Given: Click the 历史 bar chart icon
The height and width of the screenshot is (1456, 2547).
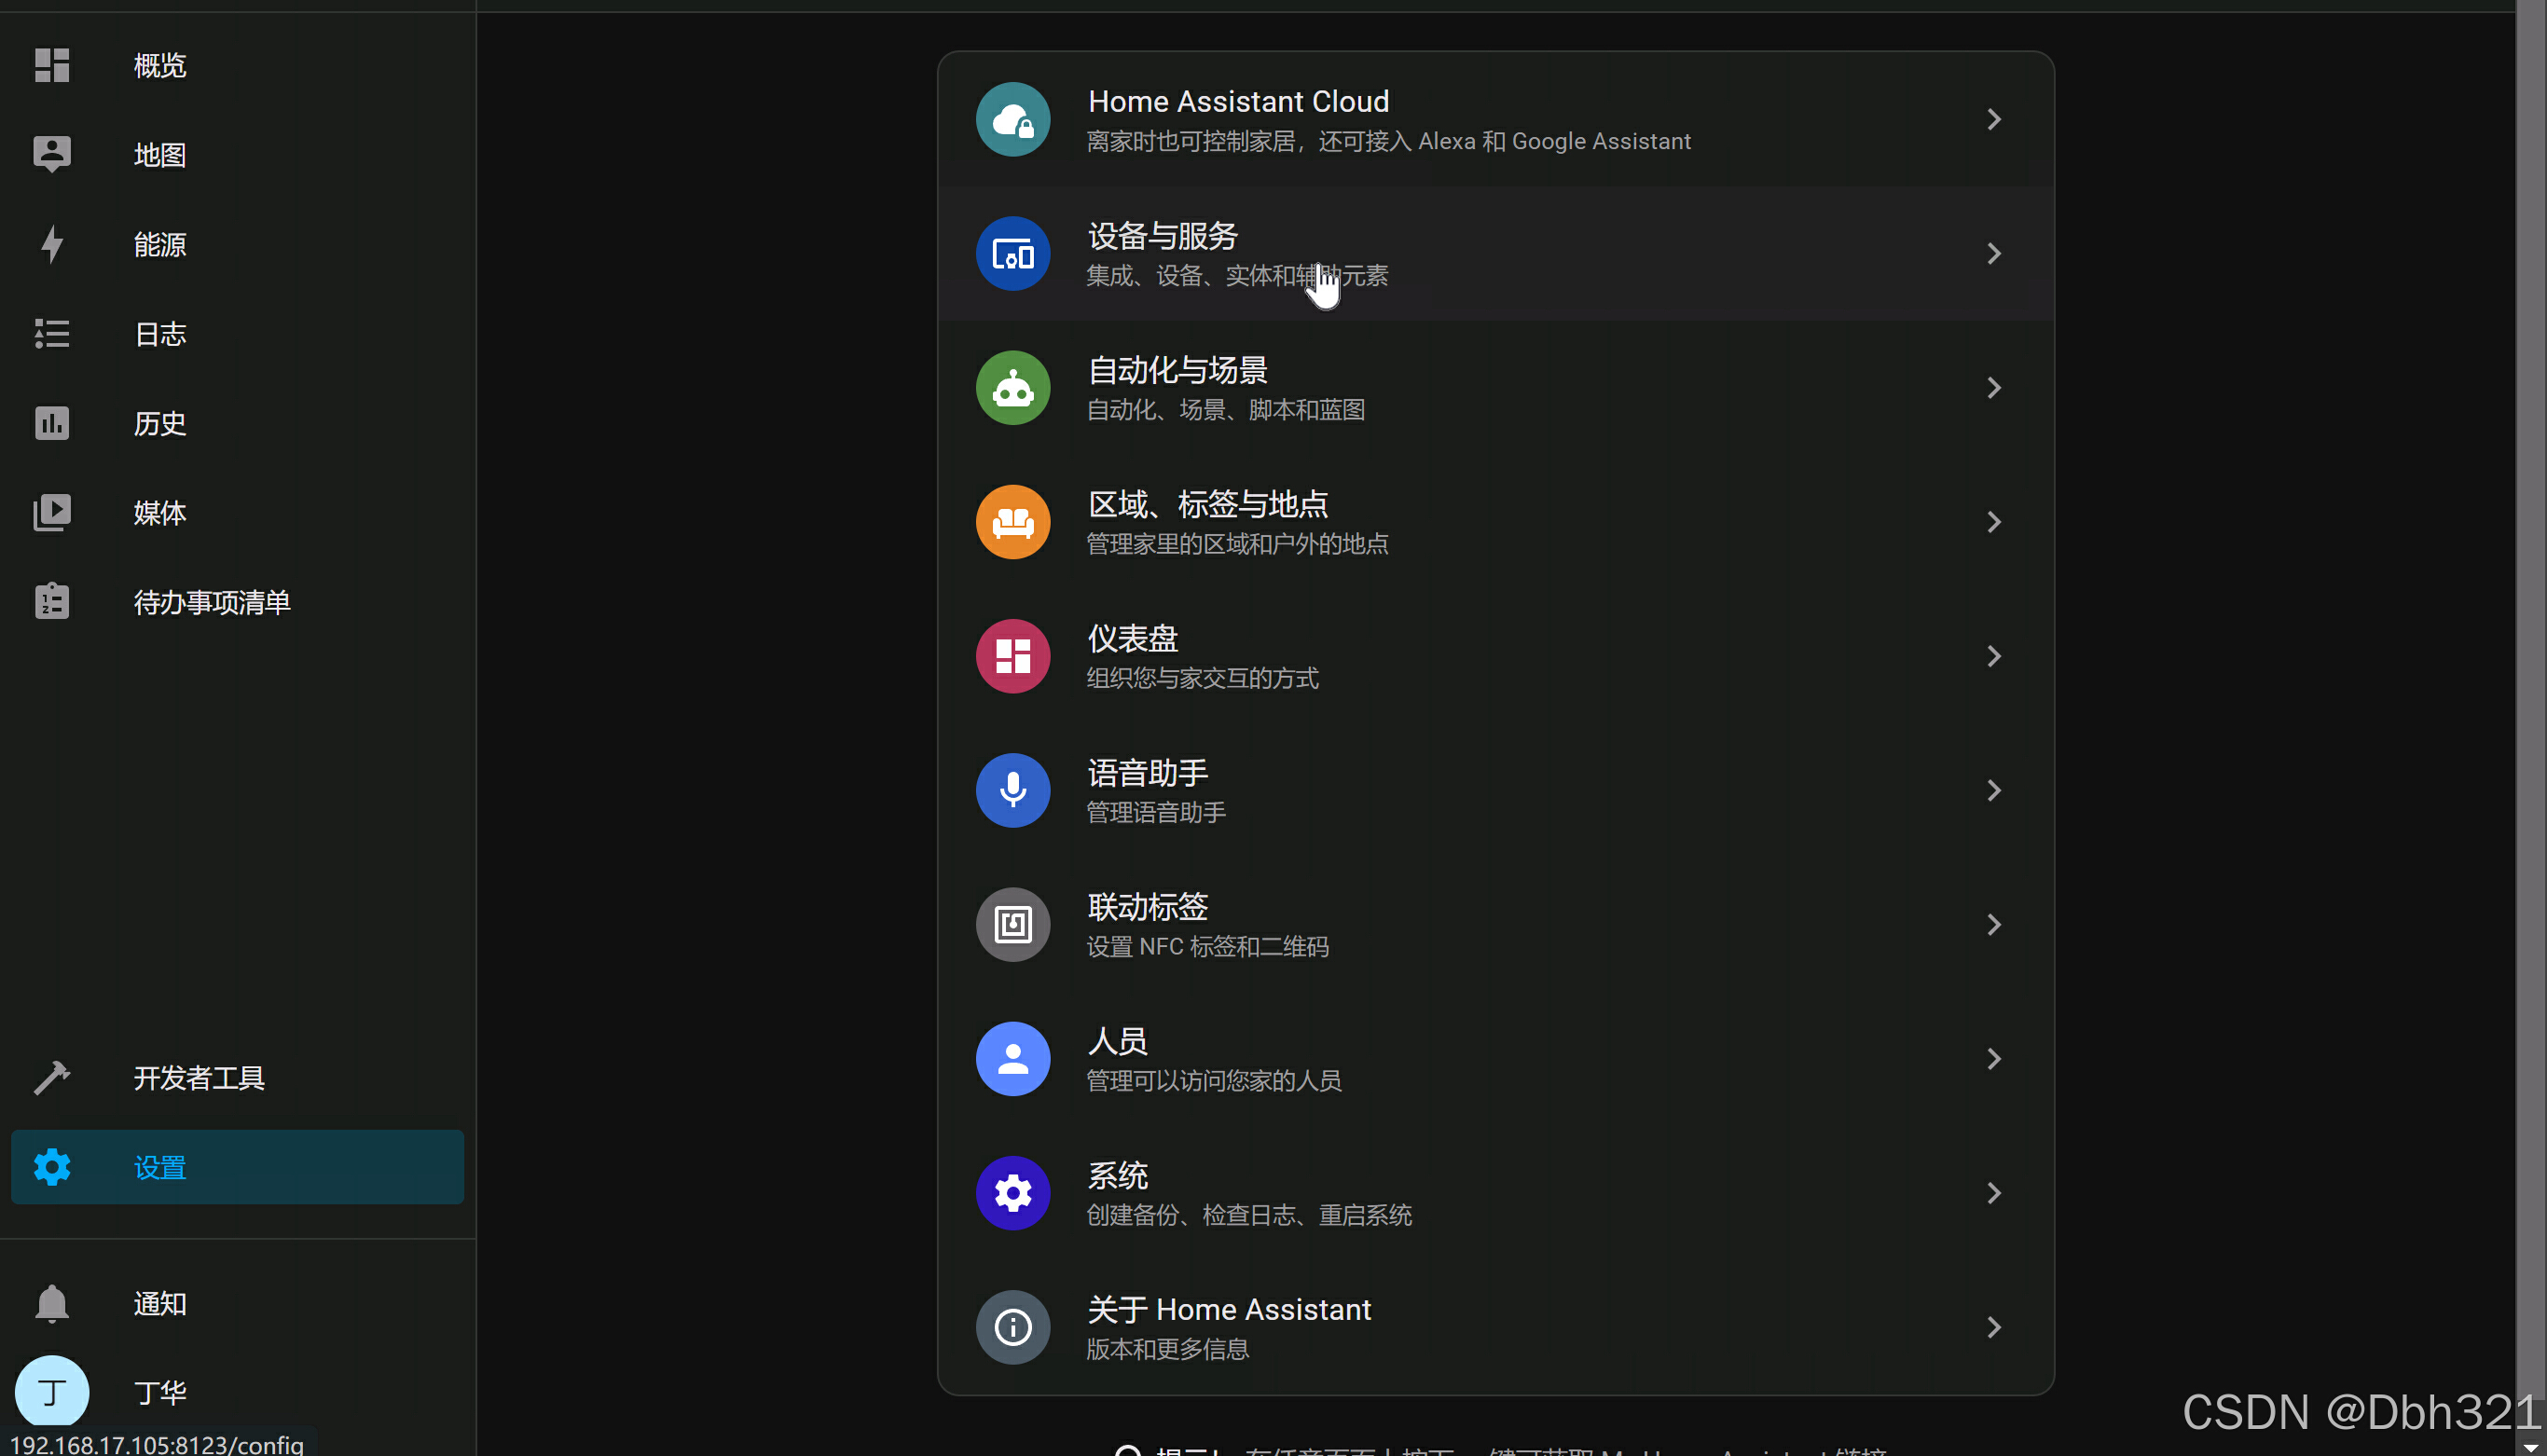Looking at the screenshot, I should point(52,423).
